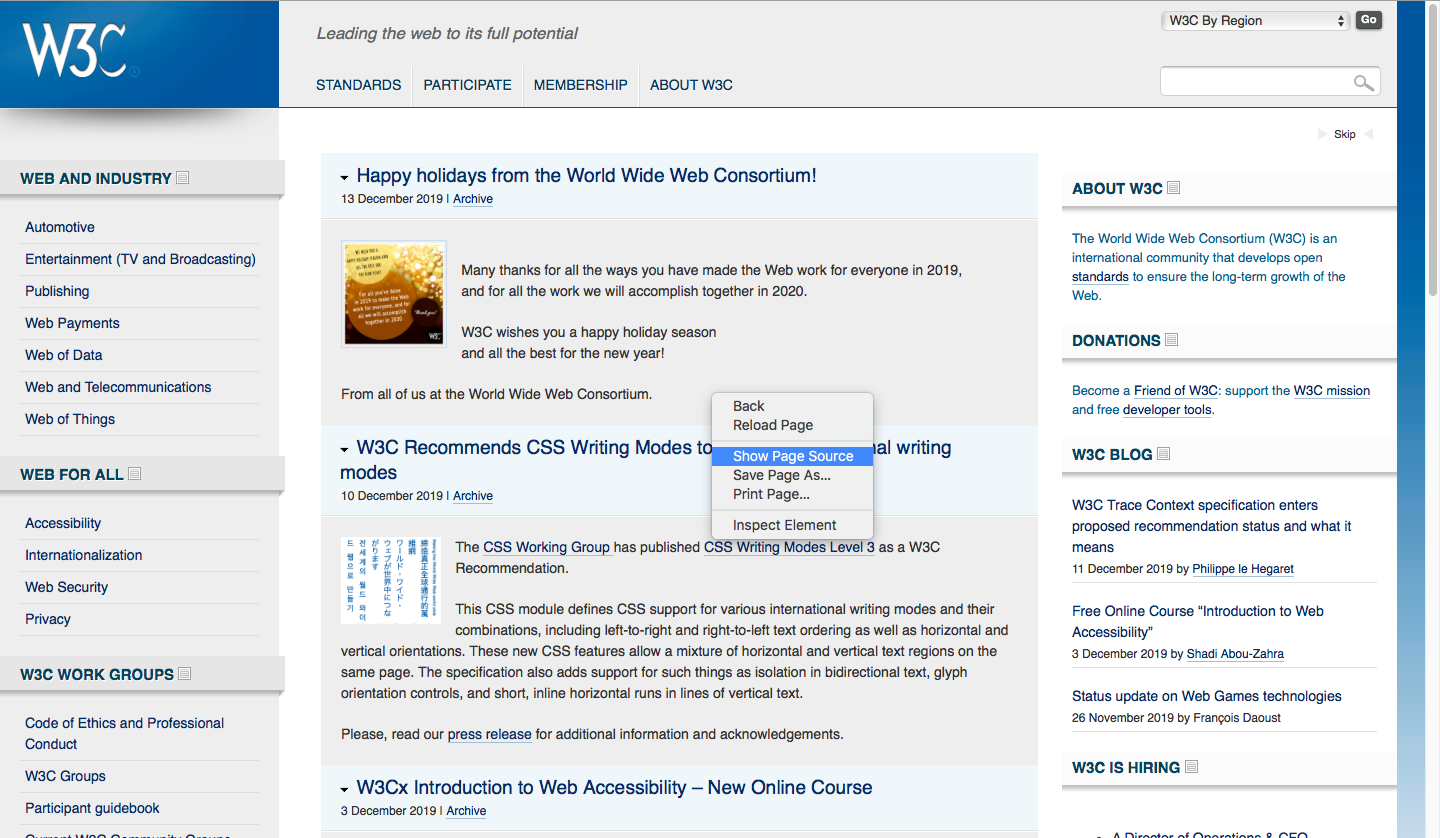Open the Friend of W3C link
The image size is (1440, 838).
coord(1176,391)
